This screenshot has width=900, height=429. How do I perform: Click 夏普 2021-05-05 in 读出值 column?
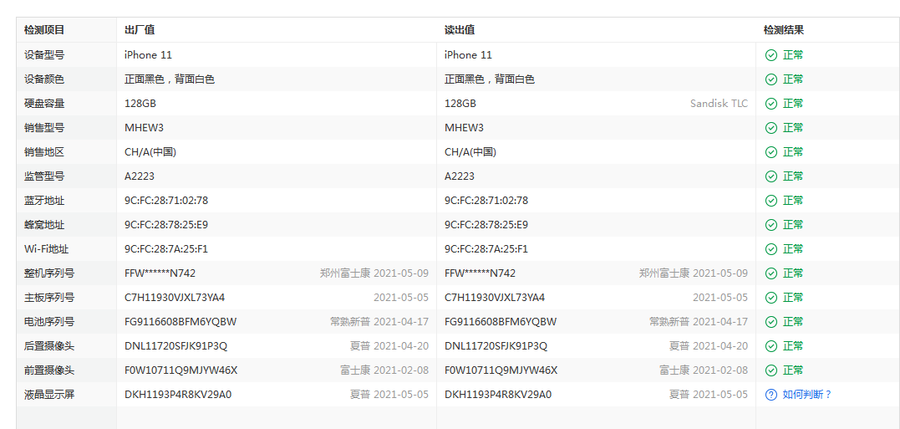(709, 395)
